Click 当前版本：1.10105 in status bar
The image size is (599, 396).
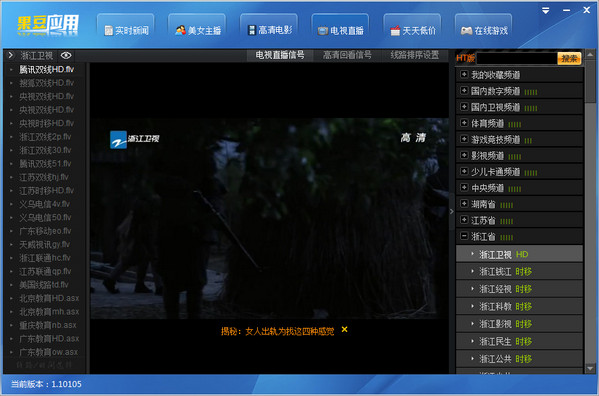point(46,384)
